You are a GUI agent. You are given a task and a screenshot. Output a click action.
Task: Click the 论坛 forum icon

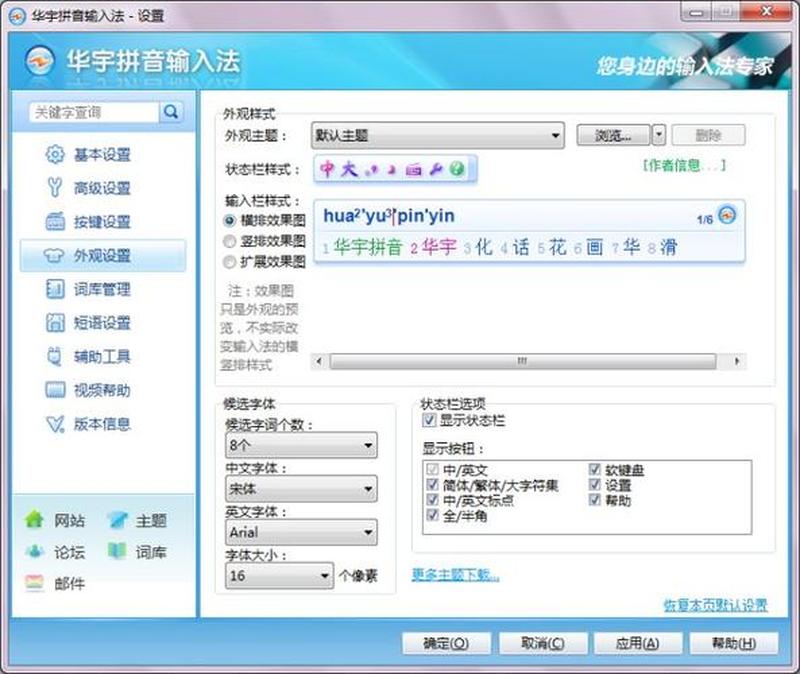coord(35,551)
